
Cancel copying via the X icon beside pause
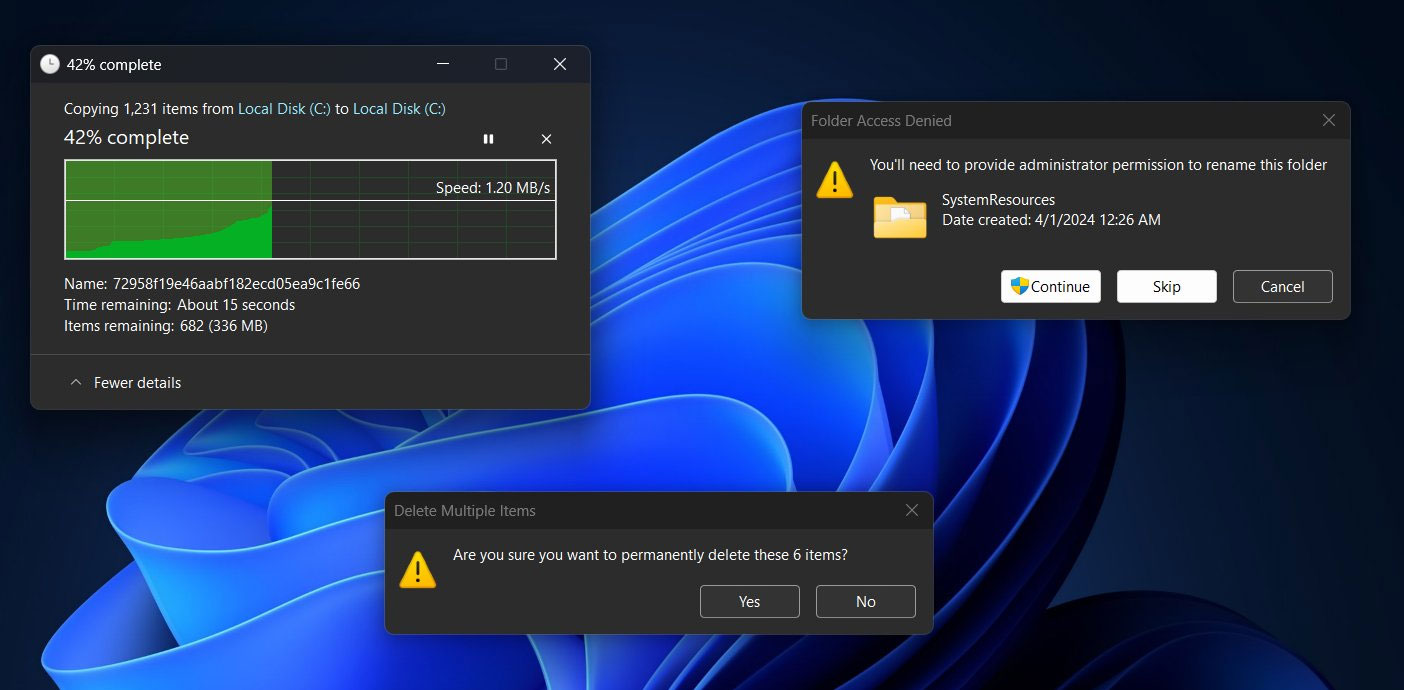click(x=546, y=139)
